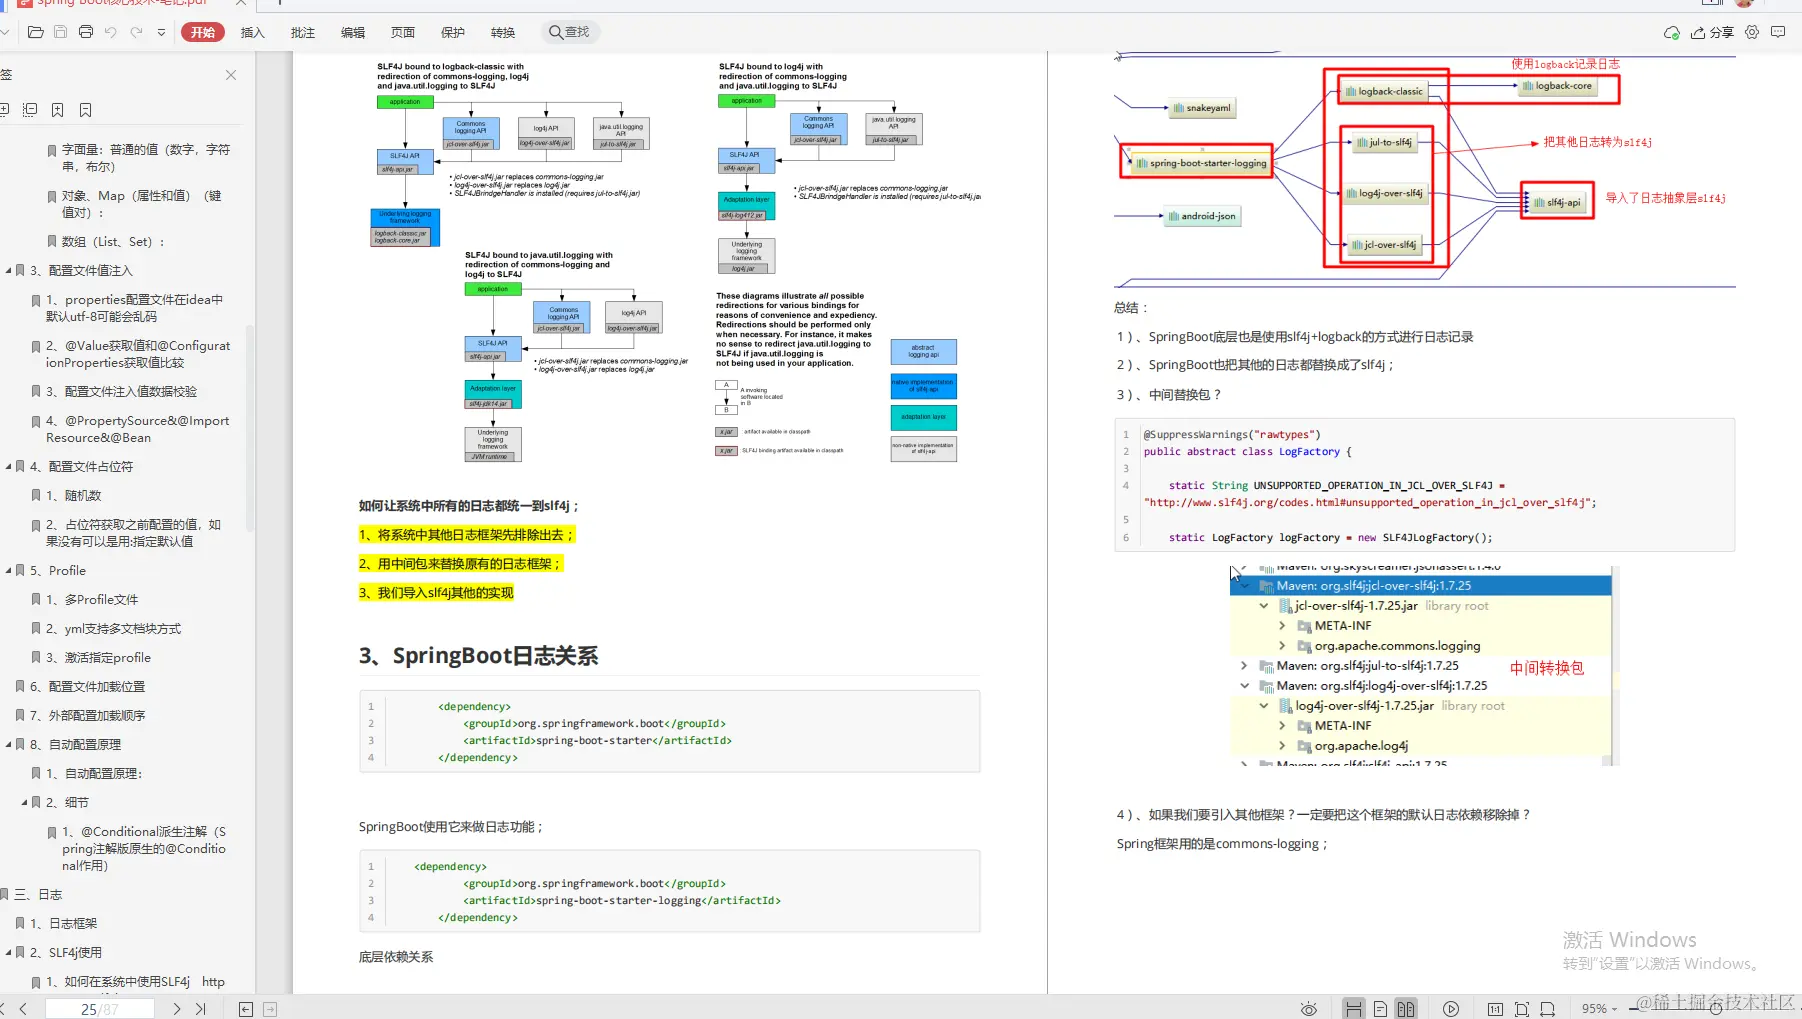The image size is (1802, 1019).
Task: Collapse the '2、细节' bookmark node
Action: pyautogui.click(x=24, y=803)
